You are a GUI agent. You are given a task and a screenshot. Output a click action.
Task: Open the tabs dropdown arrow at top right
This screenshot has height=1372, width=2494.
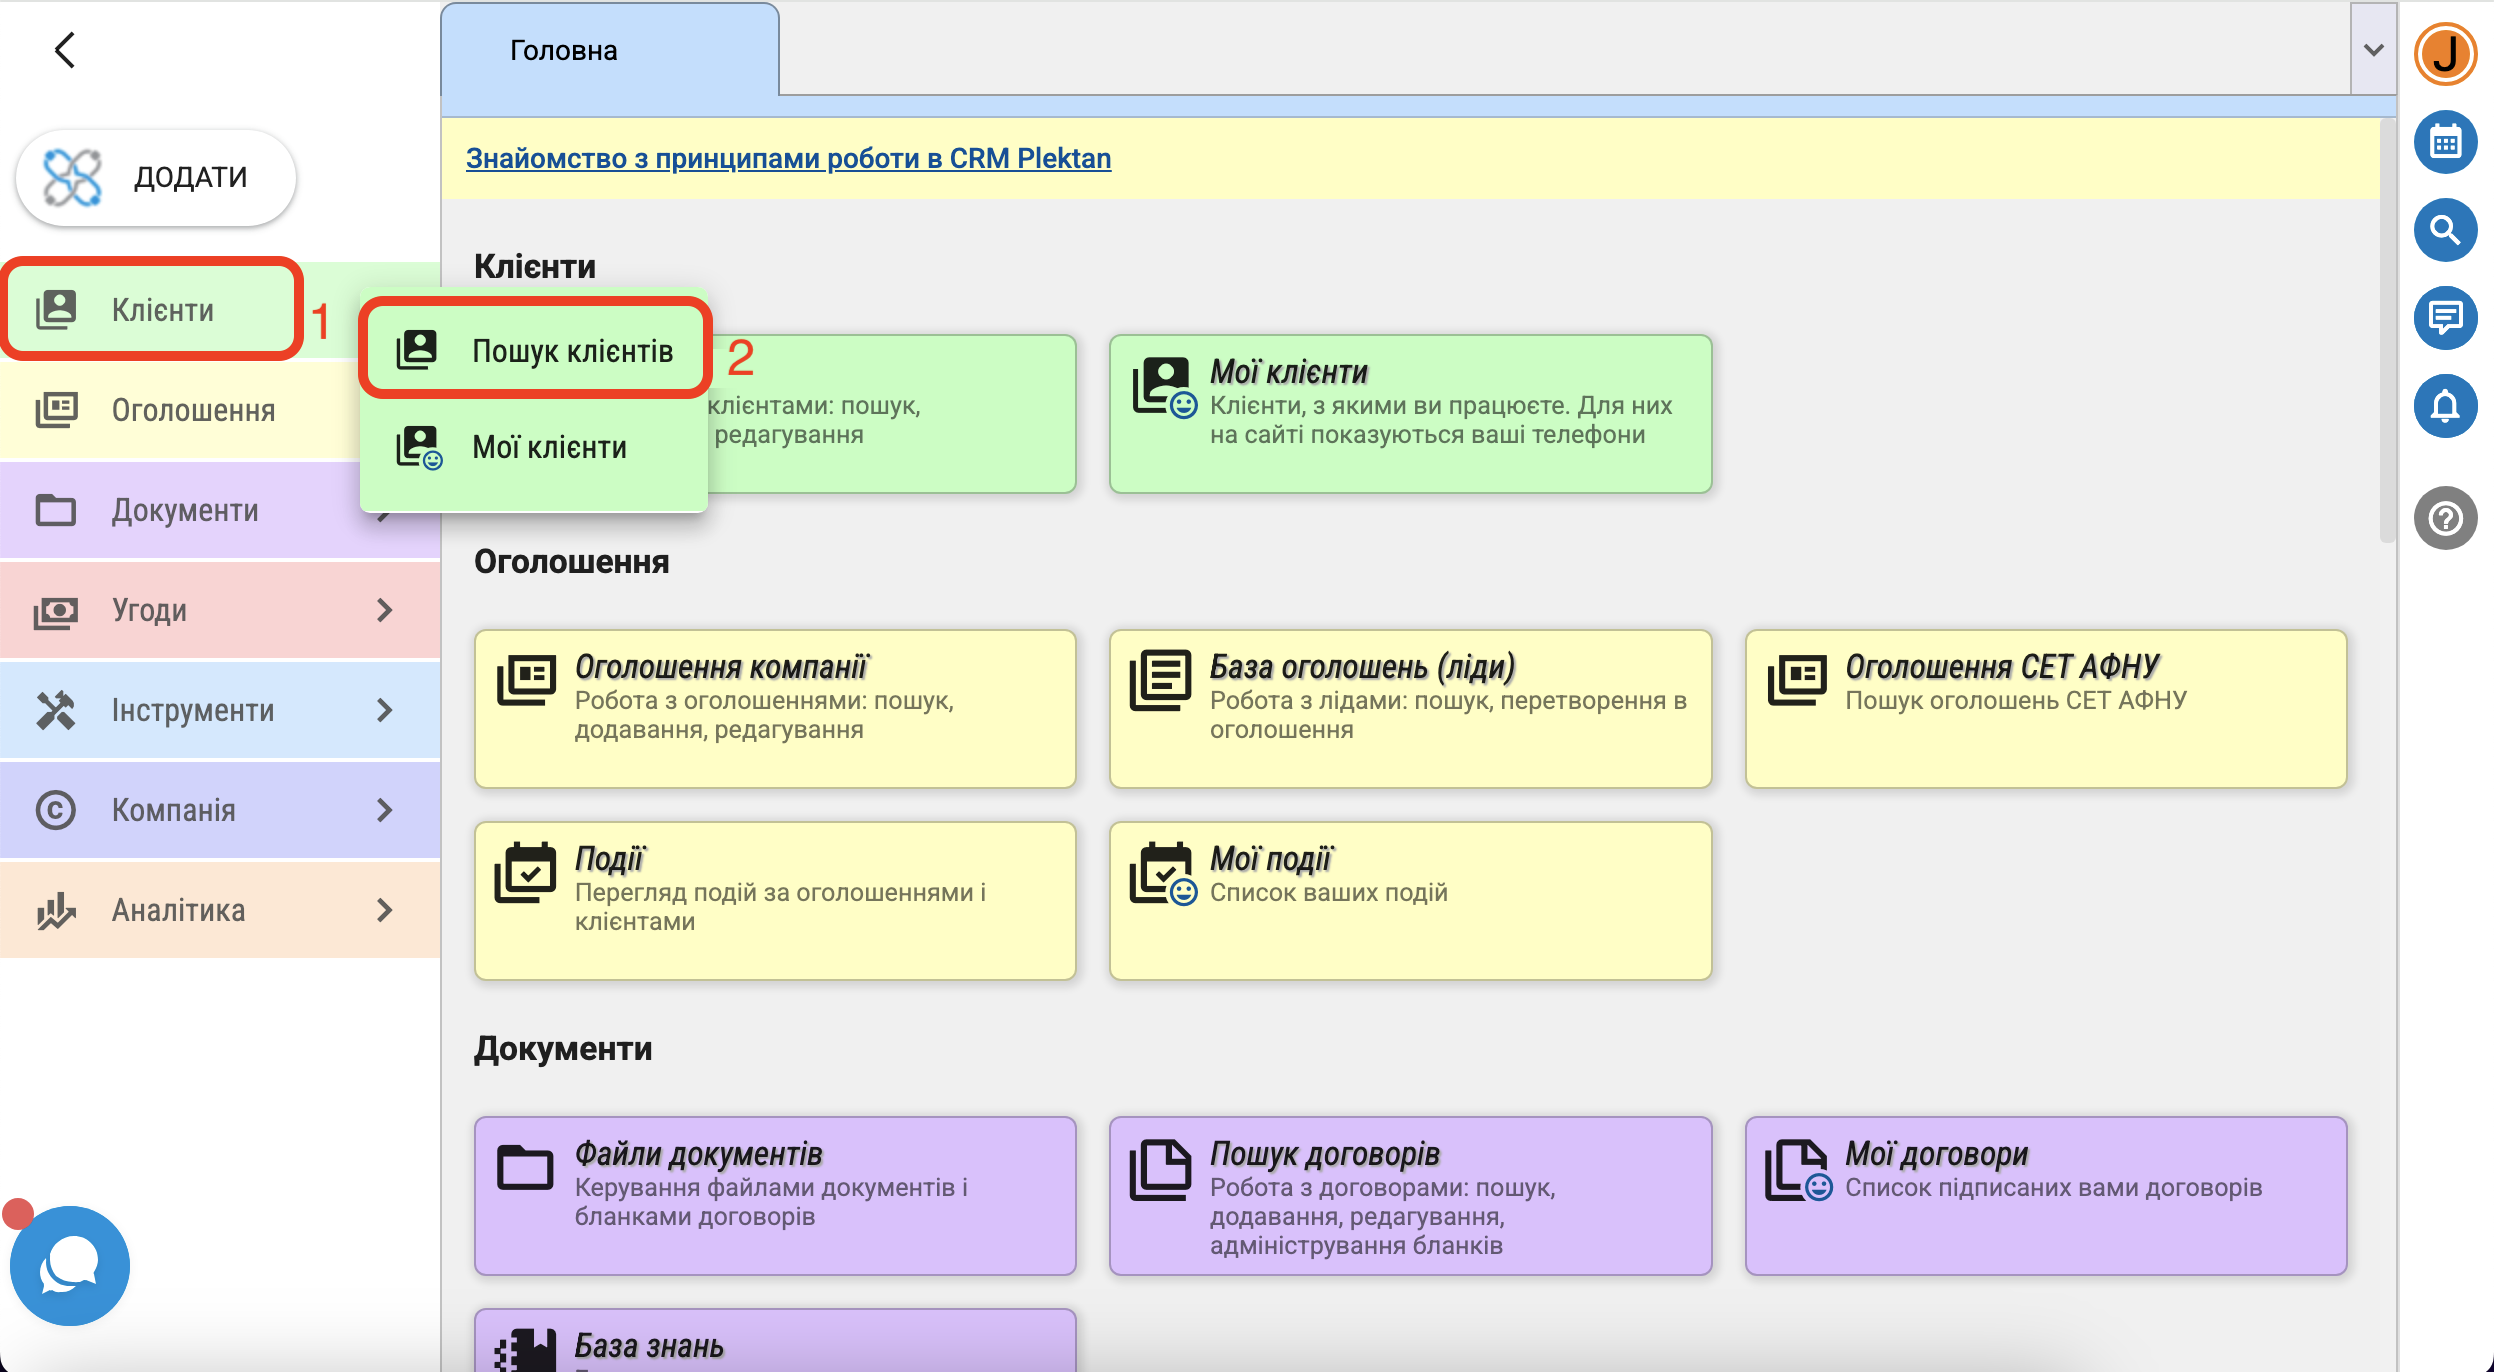2373,50
